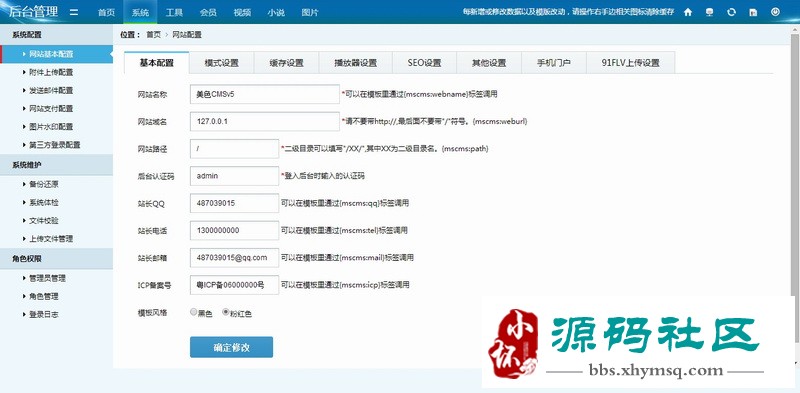The width and height of the screenshot is (800, 393).
Task: Open the 工具 top menu
Action: 174,12
